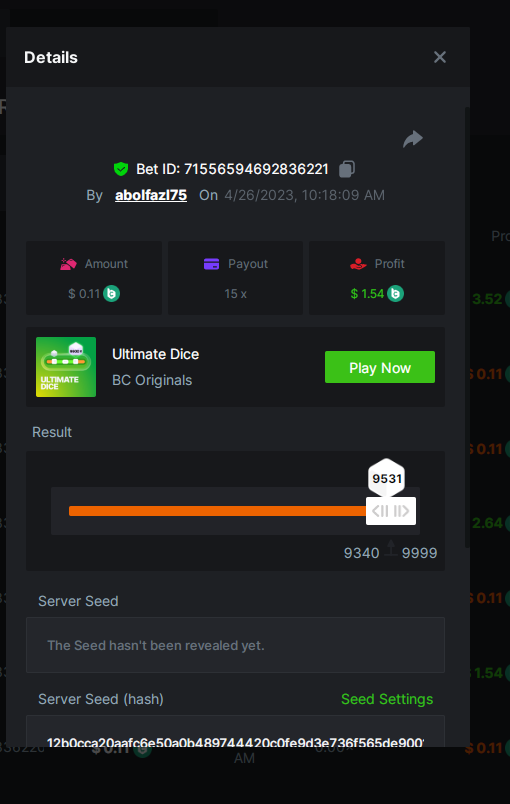
Task: Click the dialog vertical scrollbar
Action: pos(467,327)
